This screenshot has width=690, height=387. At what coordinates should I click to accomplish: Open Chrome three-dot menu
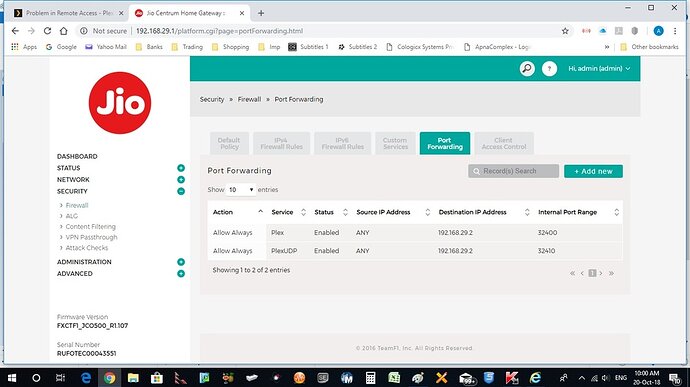[675, 31]
